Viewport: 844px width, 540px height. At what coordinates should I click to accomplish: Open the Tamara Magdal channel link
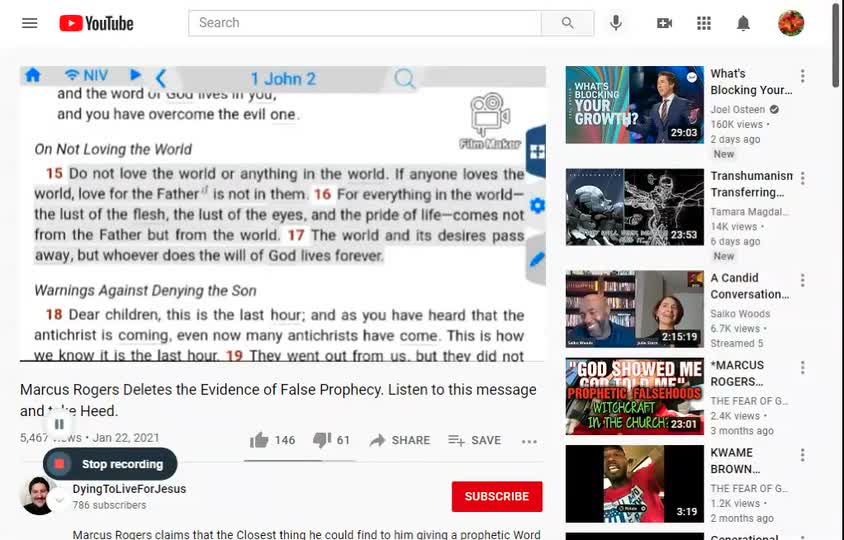pyautogui.click(x=750, y=212)
